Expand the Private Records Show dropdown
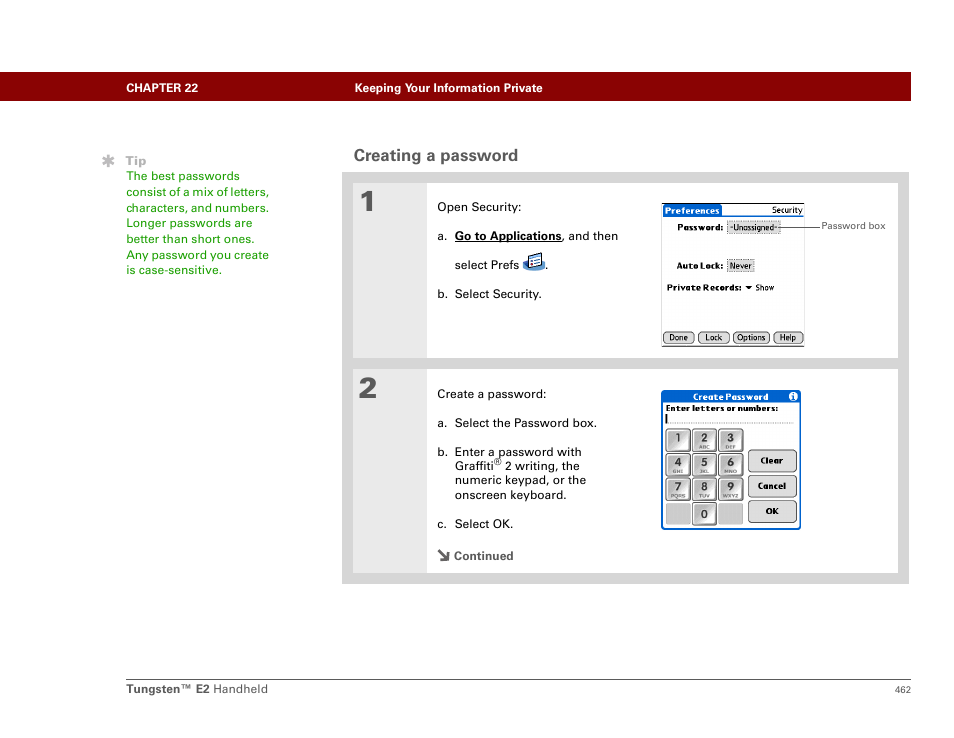This screenshot has height=738, width=954. [760, 288]
